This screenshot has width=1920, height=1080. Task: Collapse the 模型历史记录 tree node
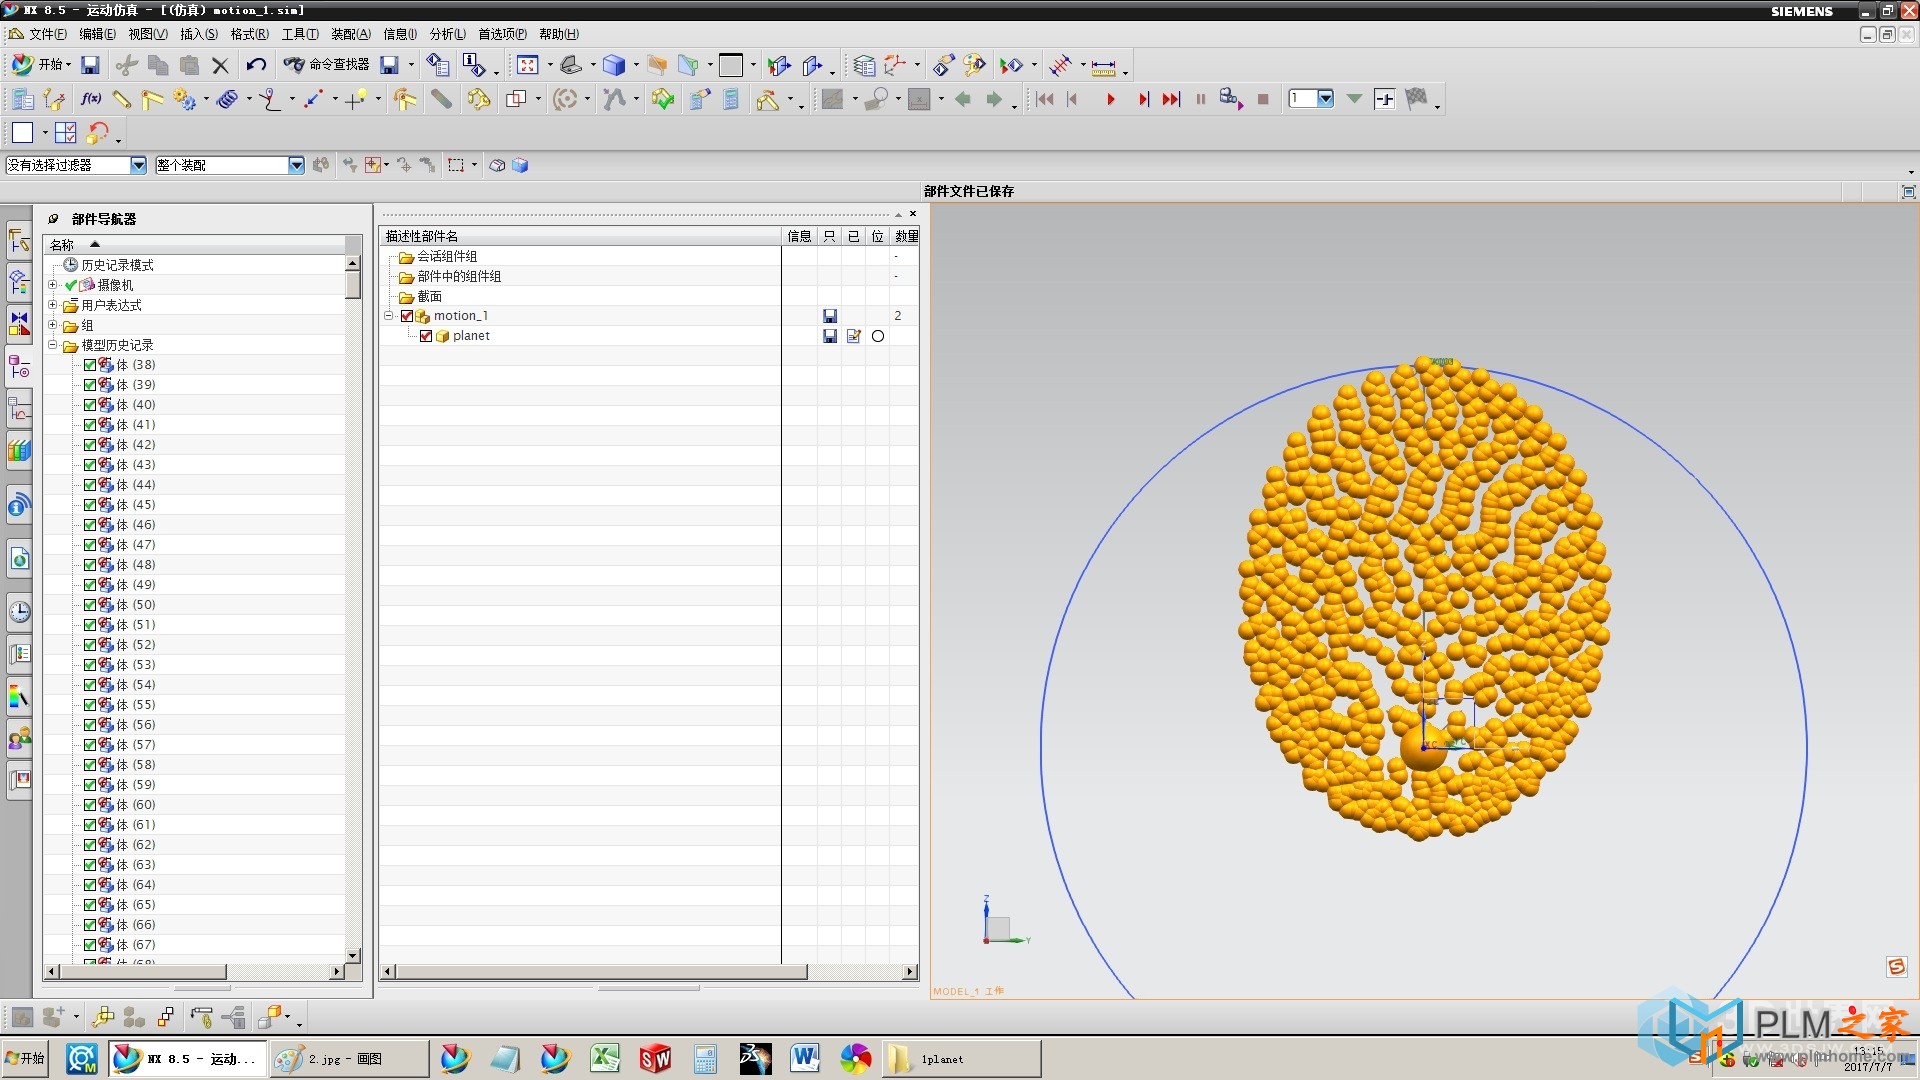(53, 345)
